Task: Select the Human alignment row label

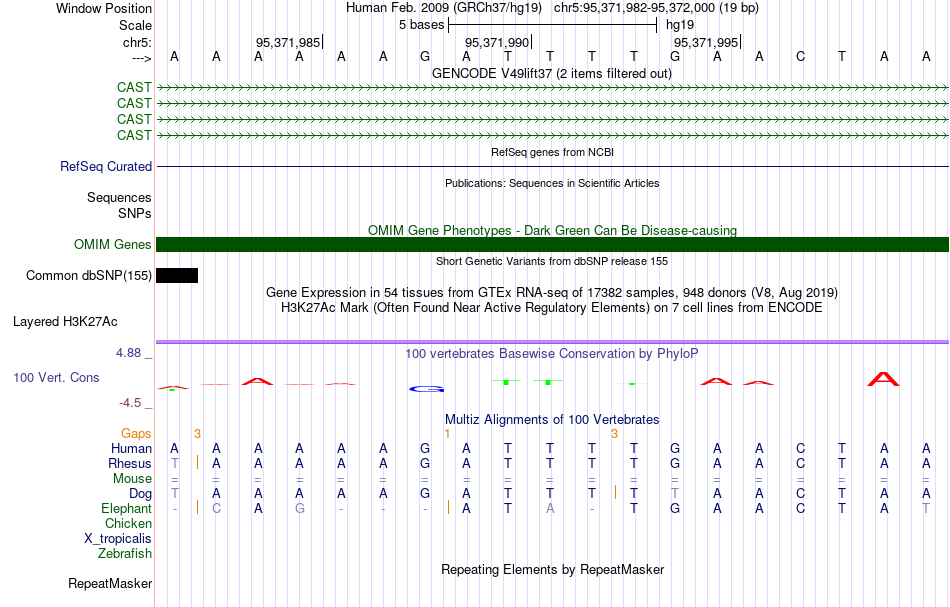Action: pyautogui.click(x=131, y=448)
